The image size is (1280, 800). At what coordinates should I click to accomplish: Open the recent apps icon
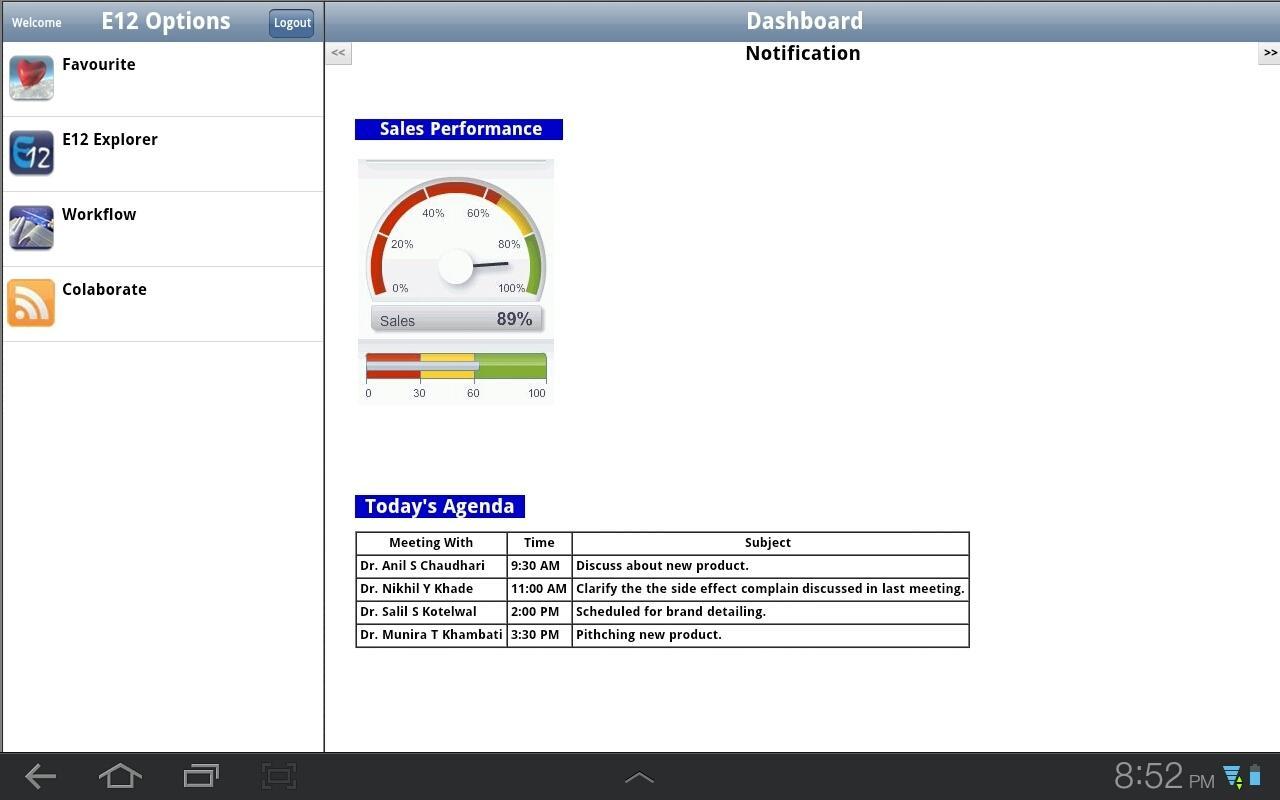pos(201,776)
